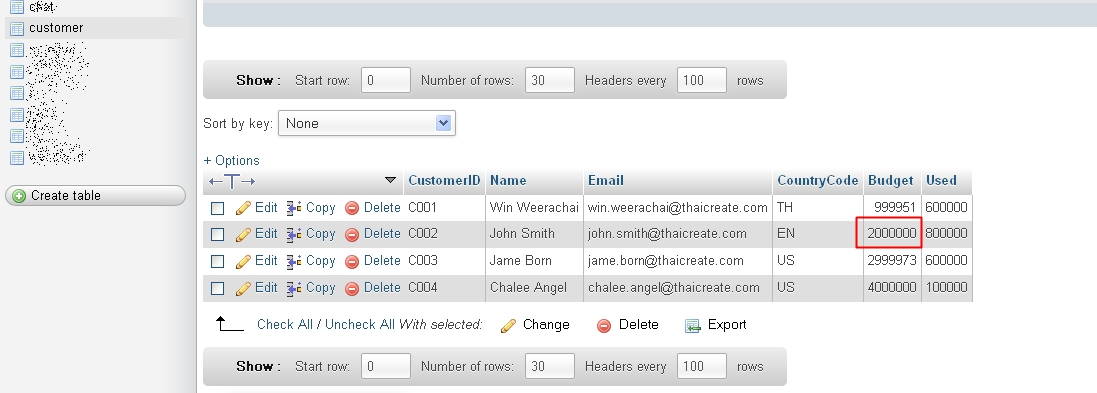Viewport: 1097px width, 393px height.
Task: Click the Check All link
Action: (285, 324)
